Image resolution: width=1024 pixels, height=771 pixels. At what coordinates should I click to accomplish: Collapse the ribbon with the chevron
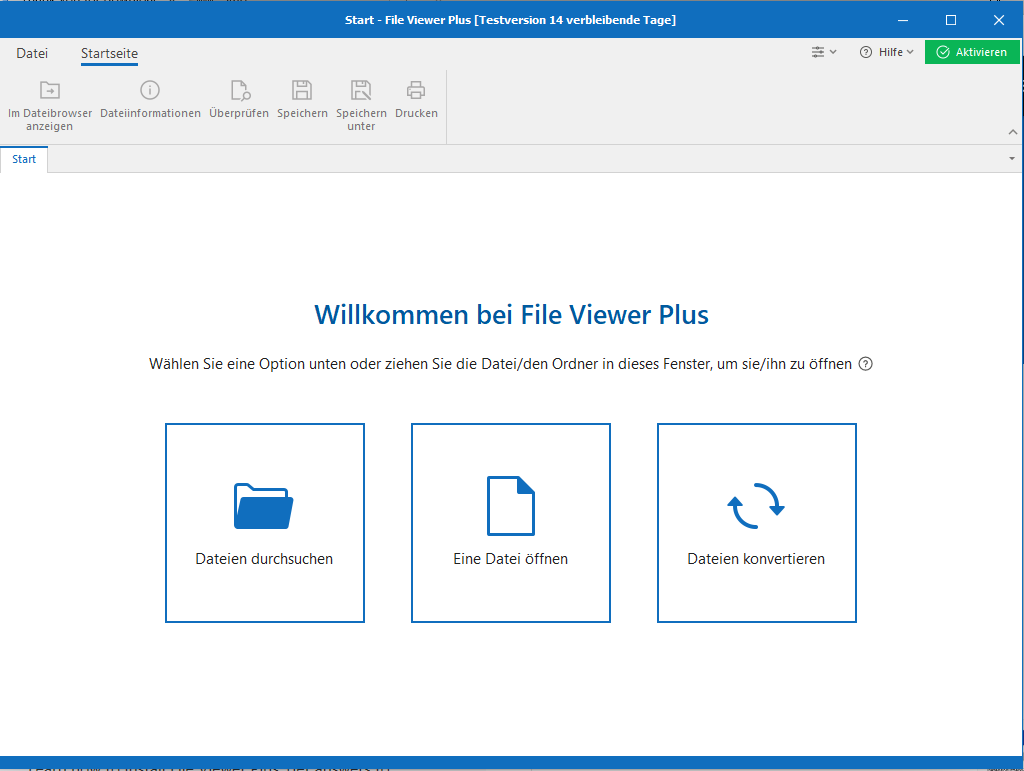point(1013,132)
